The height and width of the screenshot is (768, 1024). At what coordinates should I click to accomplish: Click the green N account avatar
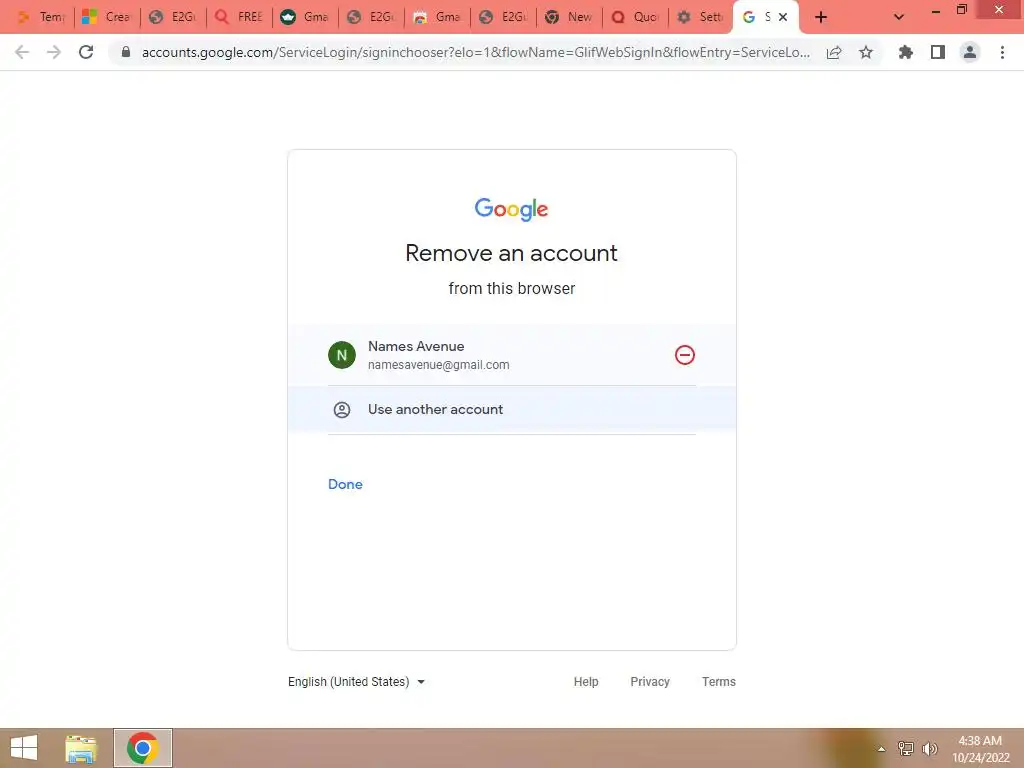tap(342, 355)
